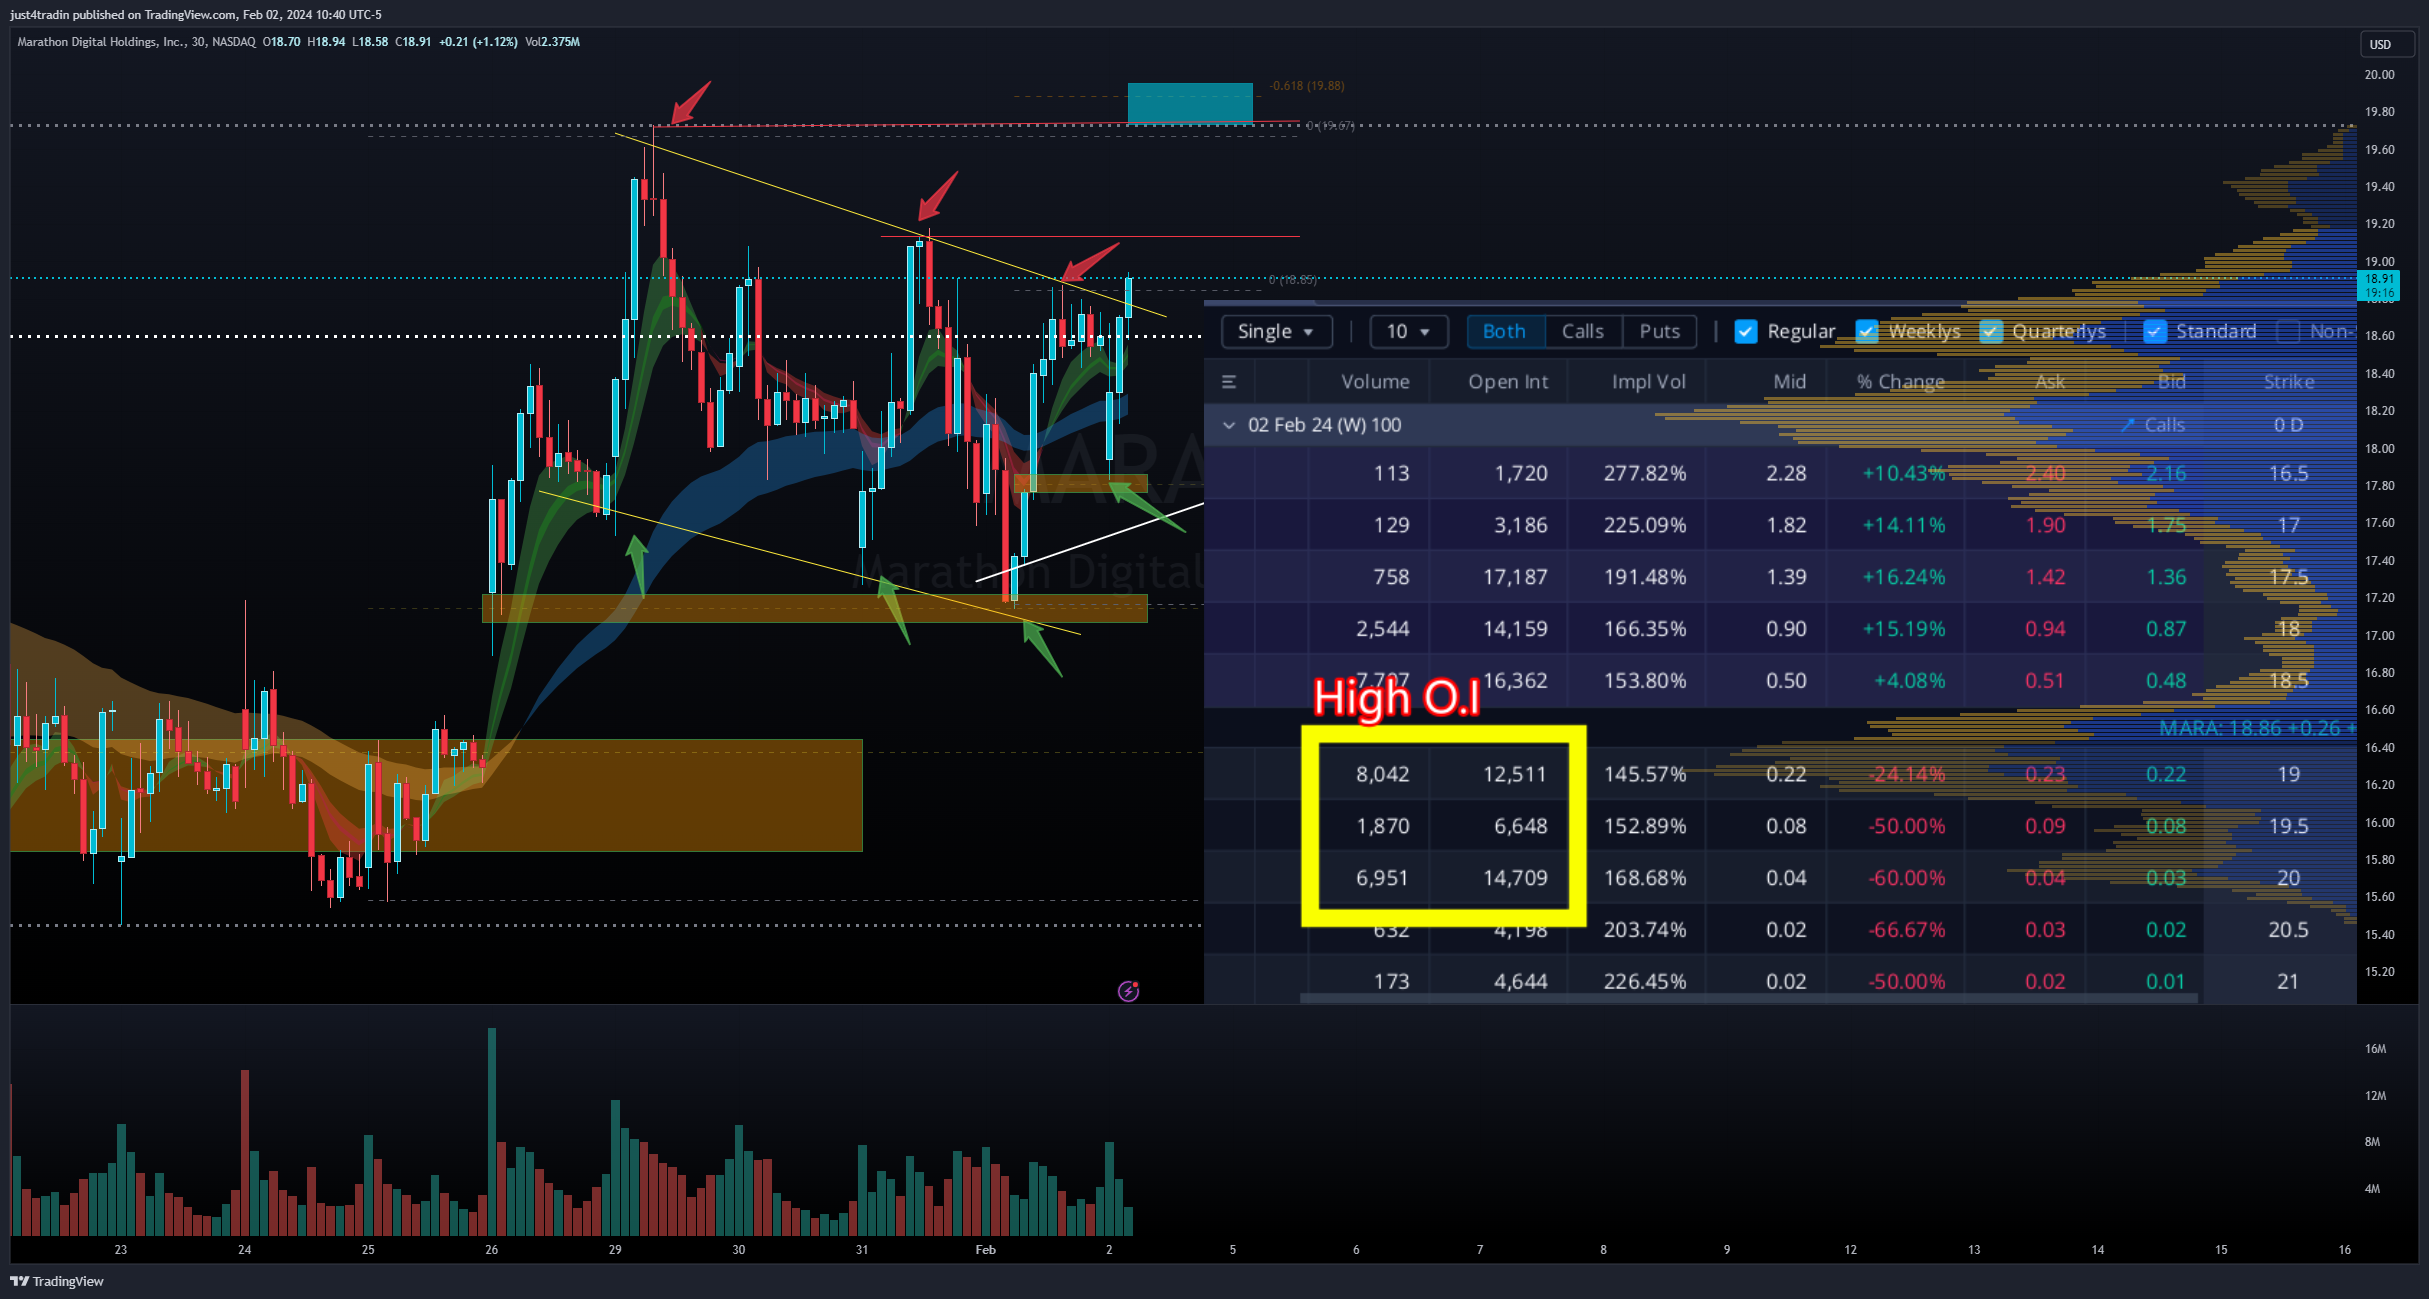Viewport: 2429px width, 1299px height.
Task: Click the 168.68% implied volatility cell
Action: pyautogui.click(x=1645, y=878)
